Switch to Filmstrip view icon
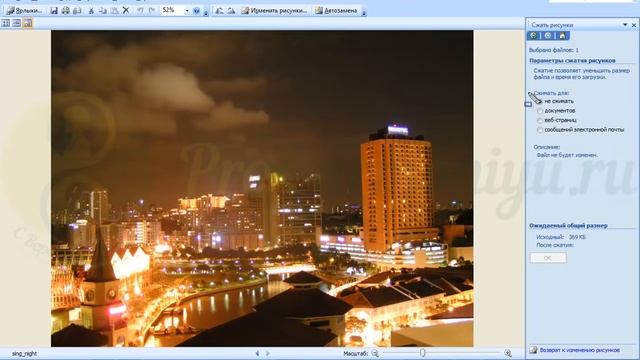 16,23
